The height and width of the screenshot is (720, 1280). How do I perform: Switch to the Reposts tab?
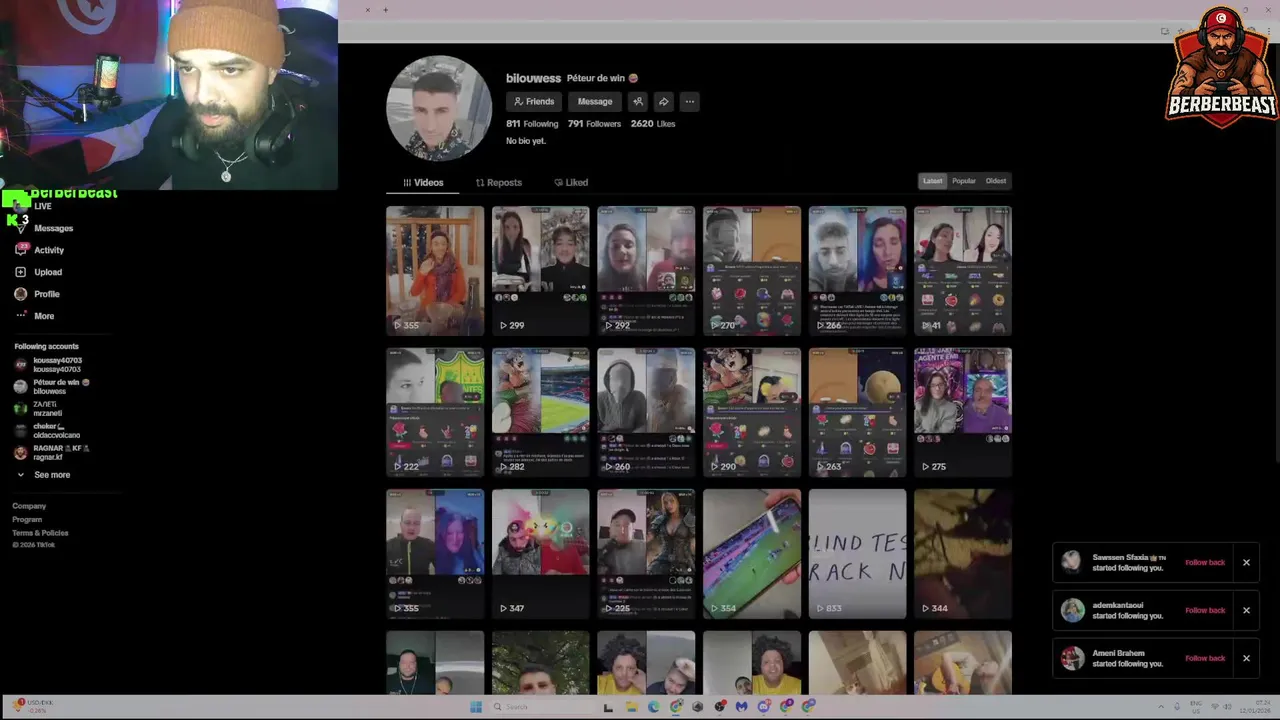coord(499,182)
